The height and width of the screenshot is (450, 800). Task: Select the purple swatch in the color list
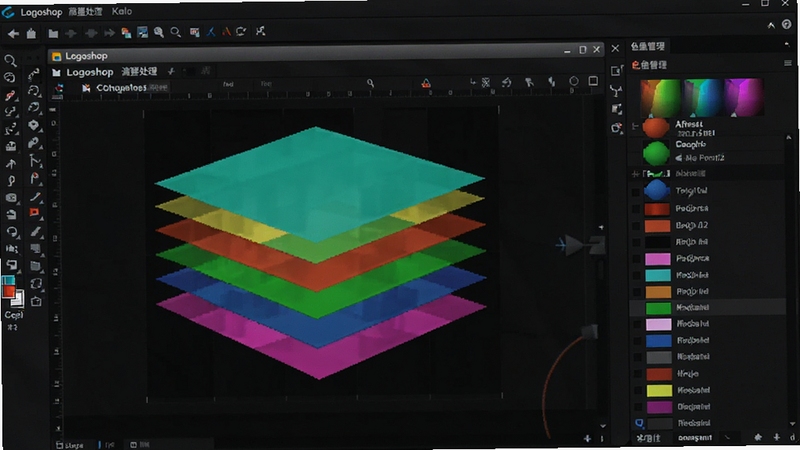[x=659, y=407]
